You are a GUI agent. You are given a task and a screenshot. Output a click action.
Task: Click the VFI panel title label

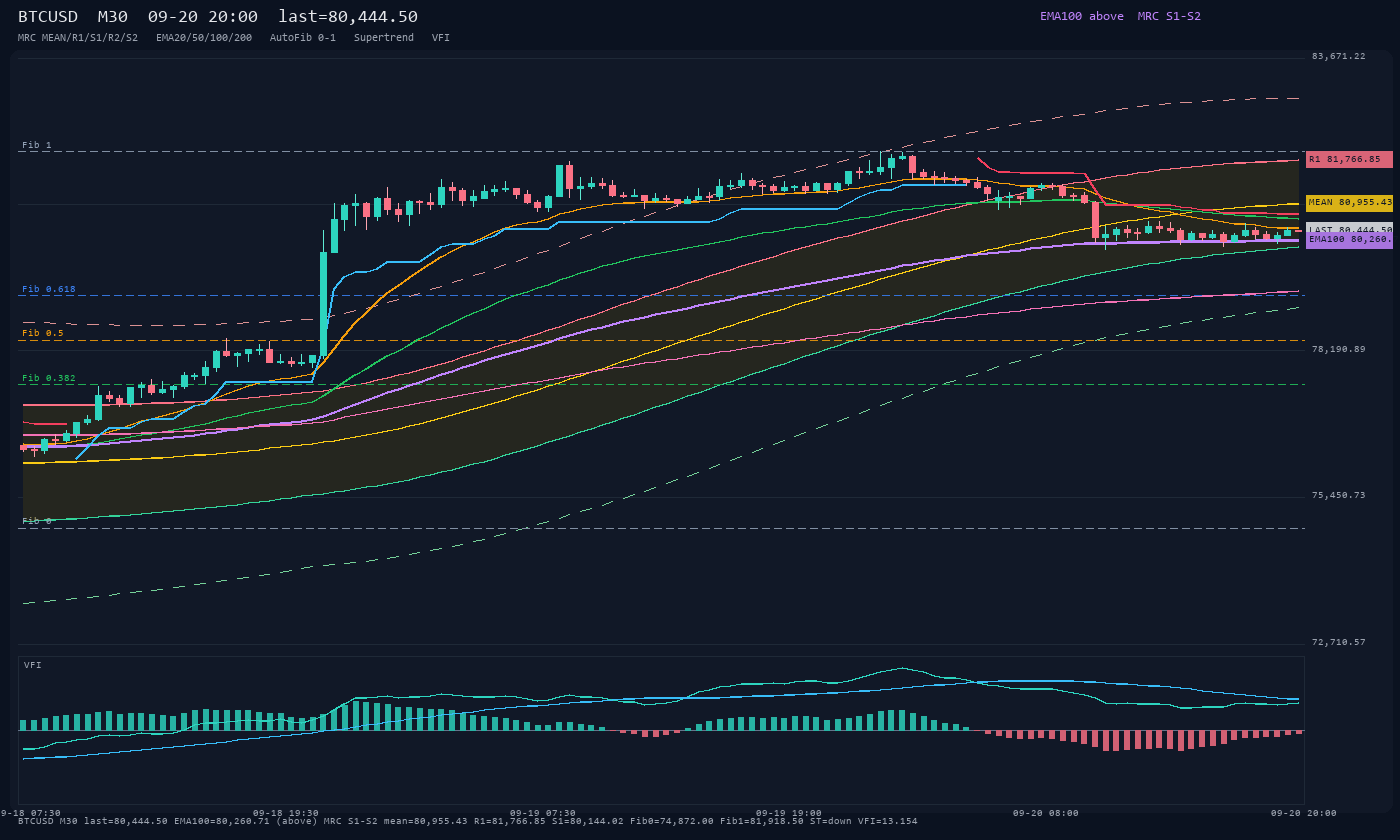tap(33, 665)
